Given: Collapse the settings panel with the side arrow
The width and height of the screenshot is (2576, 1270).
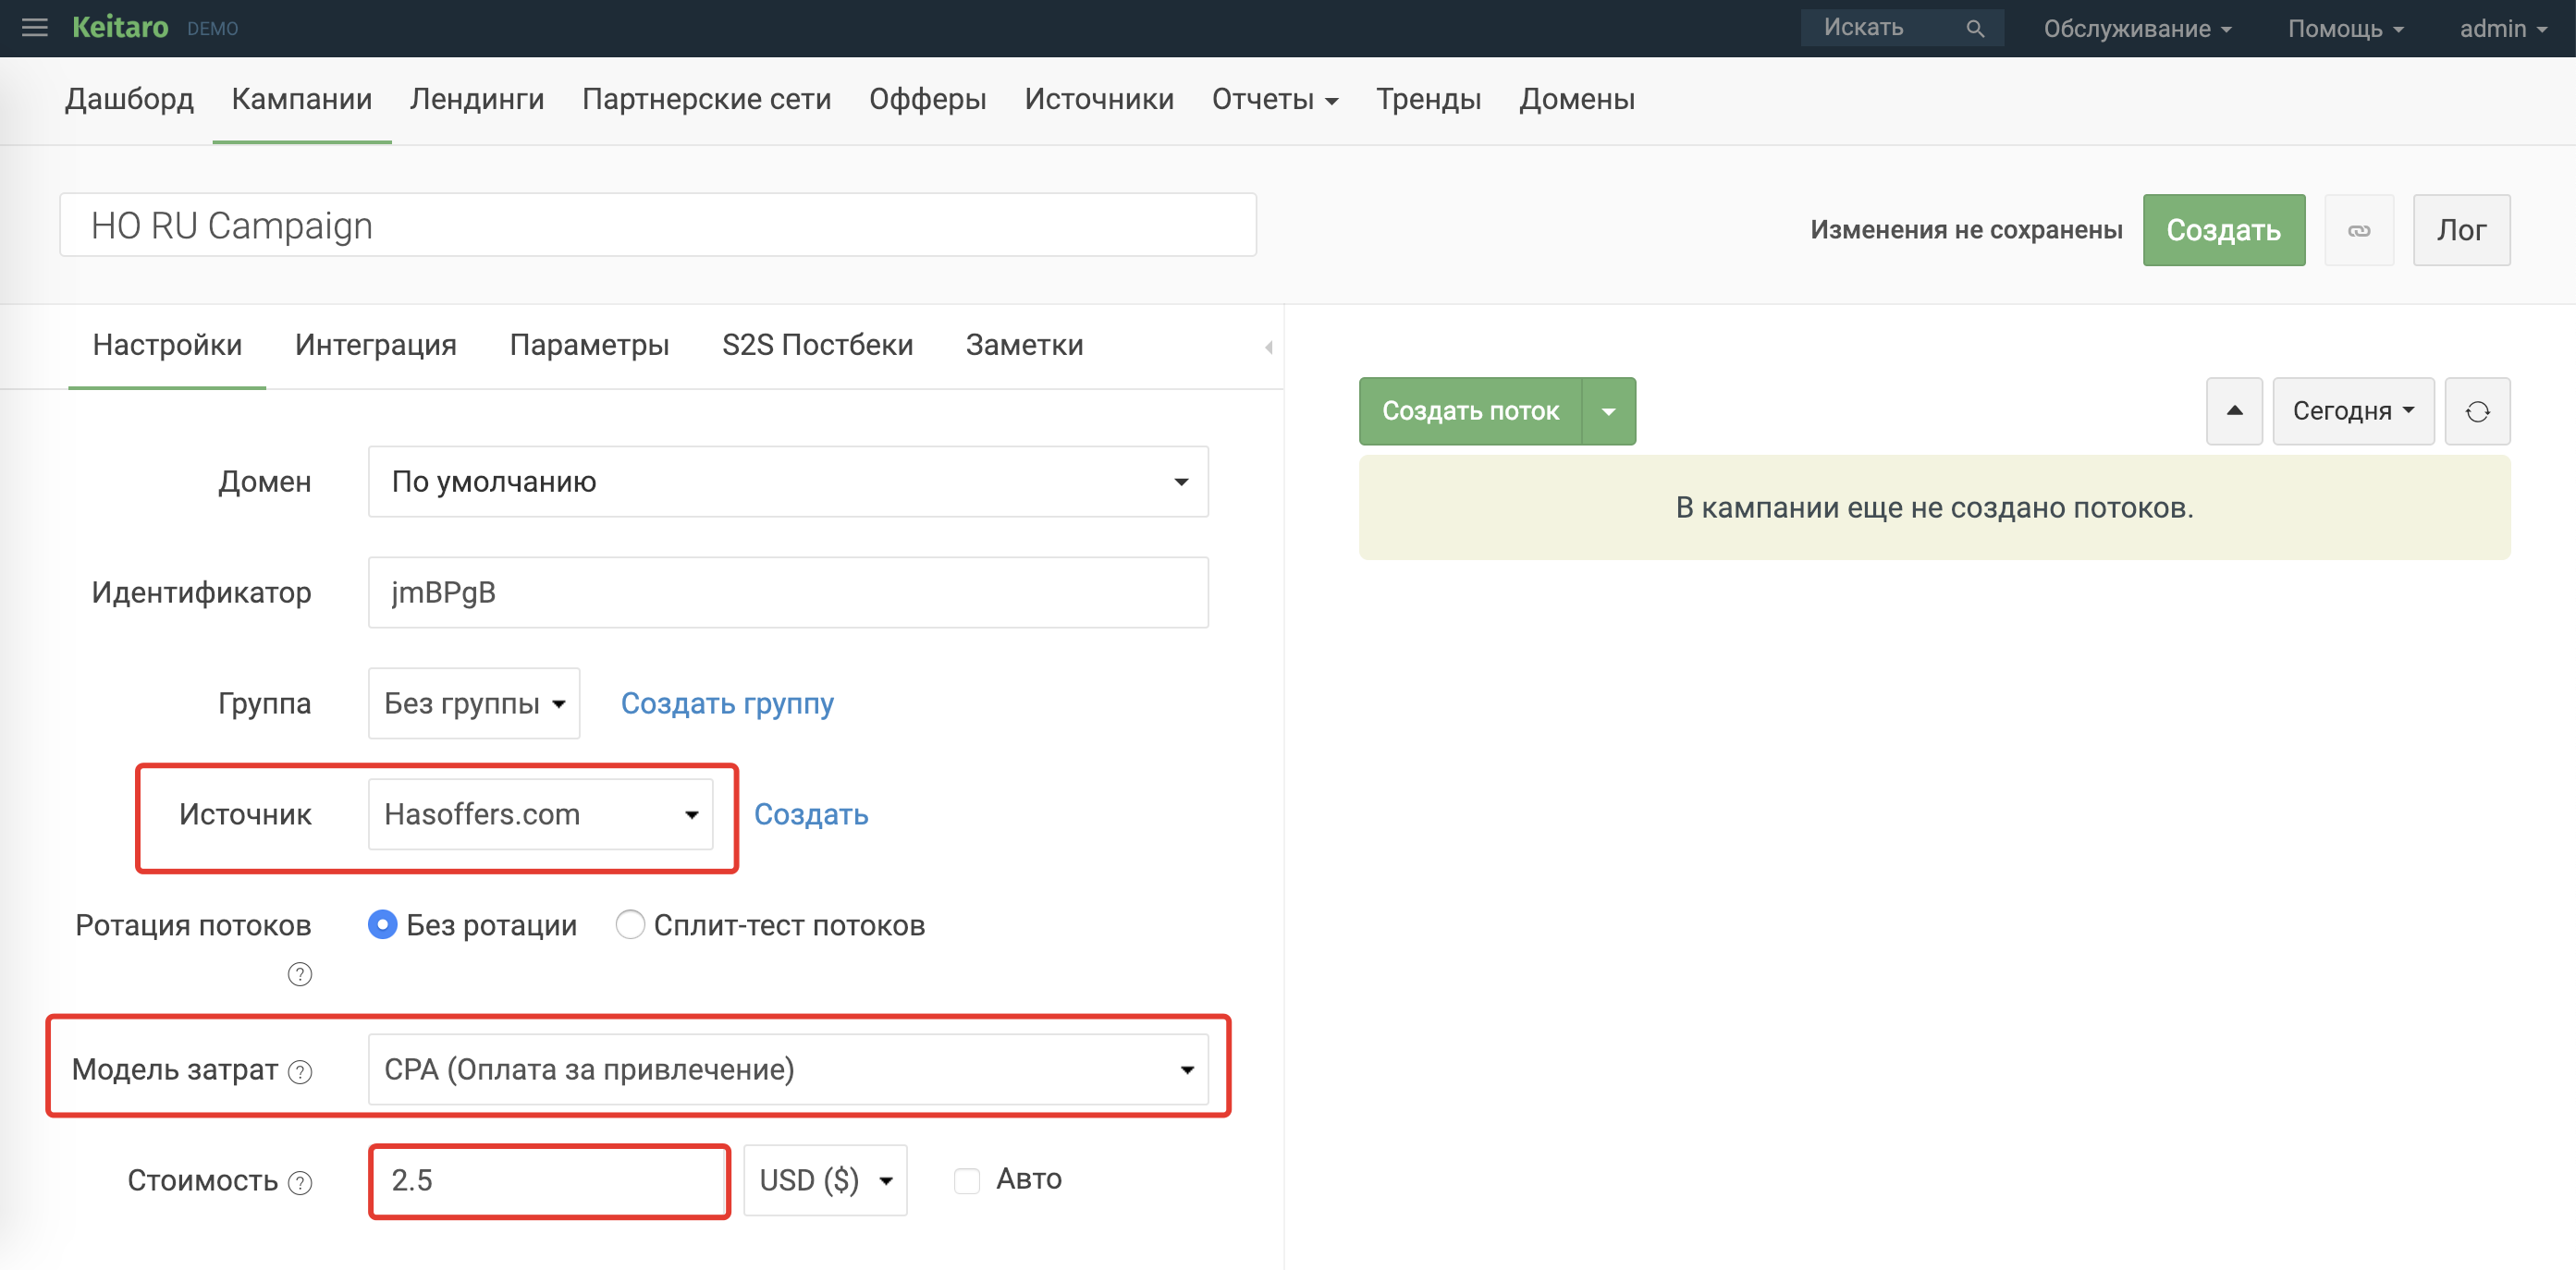Looking at the screenshot, I should (1268, 347).
